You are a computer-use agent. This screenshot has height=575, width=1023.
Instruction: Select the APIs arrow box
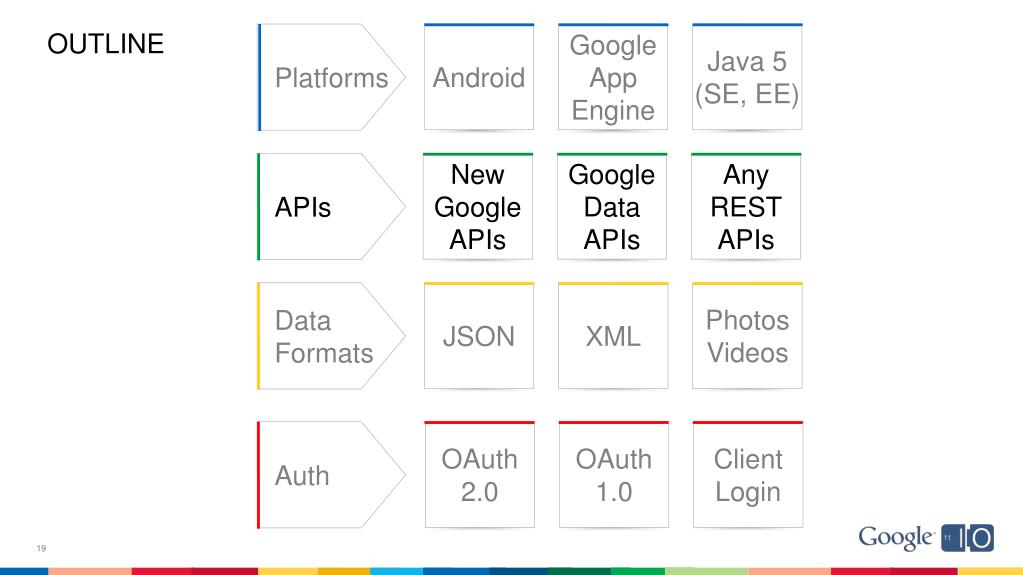[x=331, y=206]
